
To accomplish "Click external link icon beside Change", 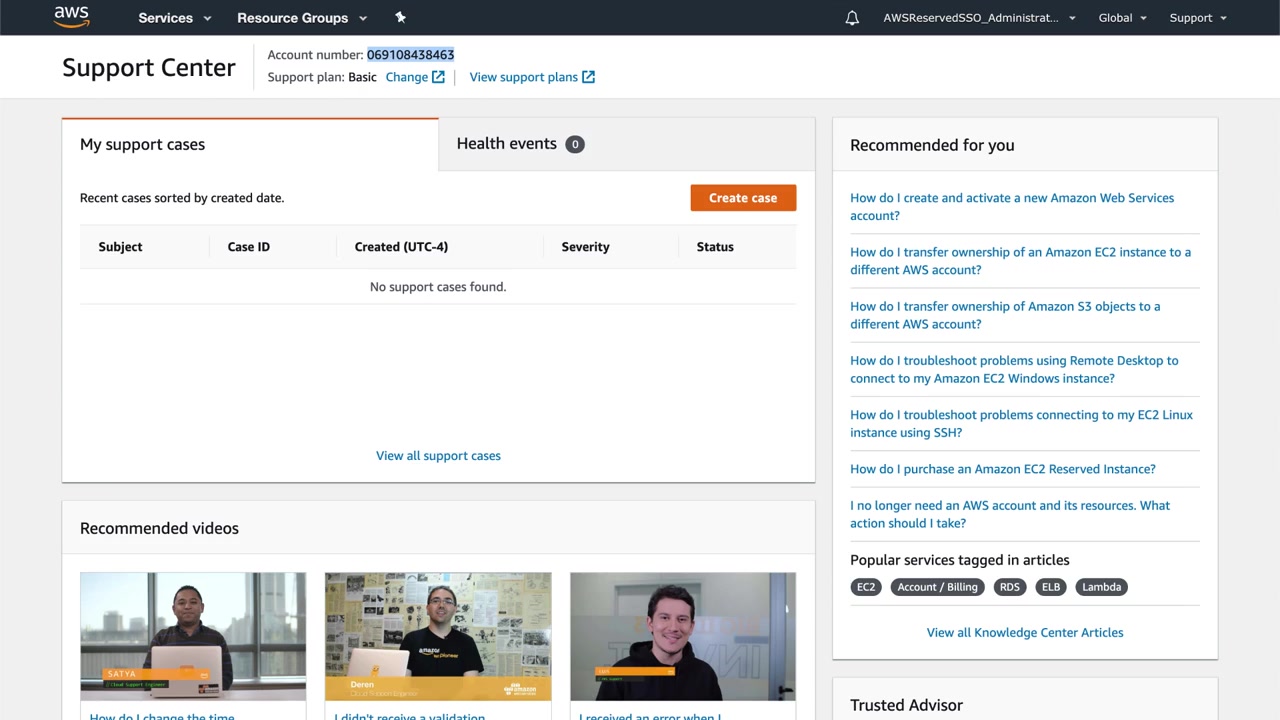I will coord(438,77).
